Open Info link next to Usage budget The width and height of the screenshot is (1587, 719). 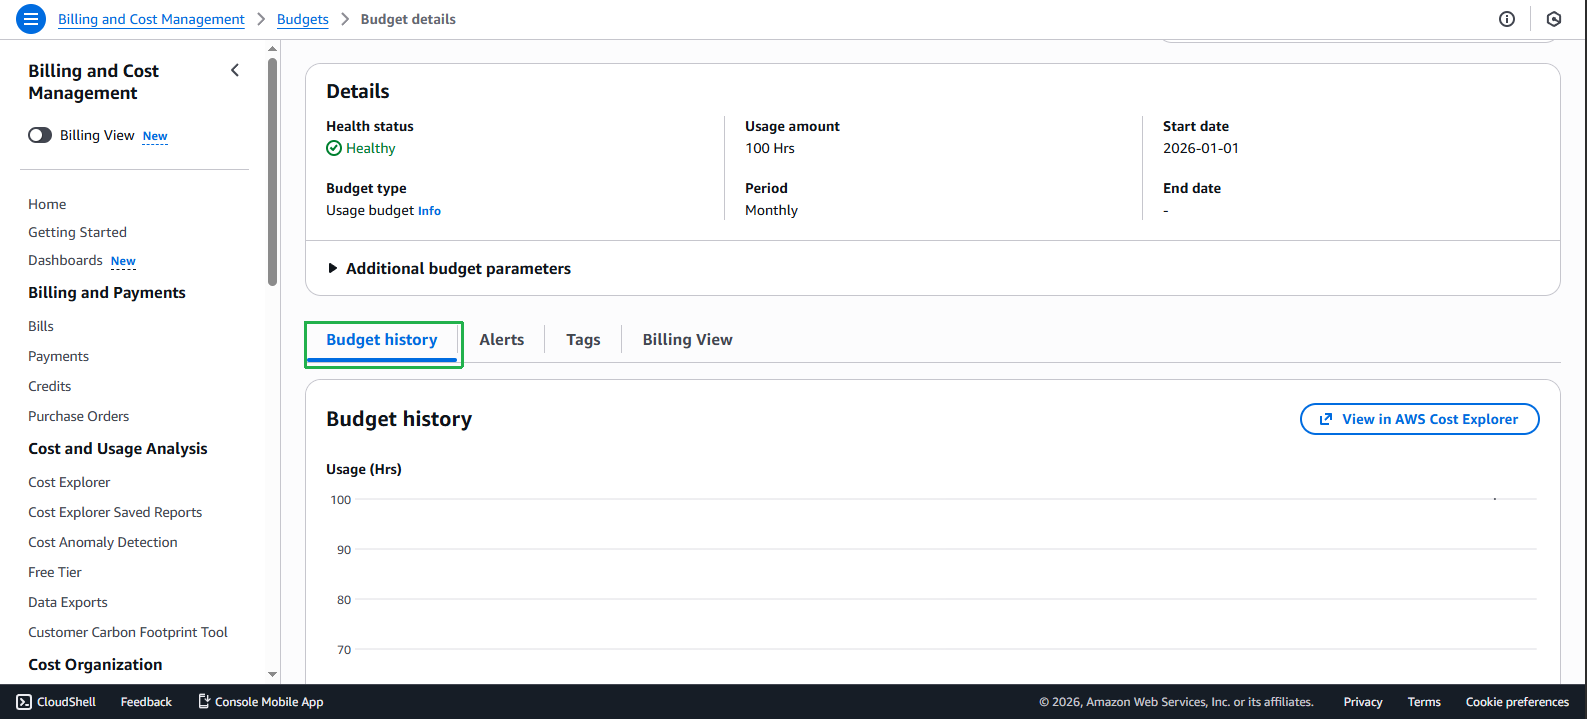tap(429, 211)
